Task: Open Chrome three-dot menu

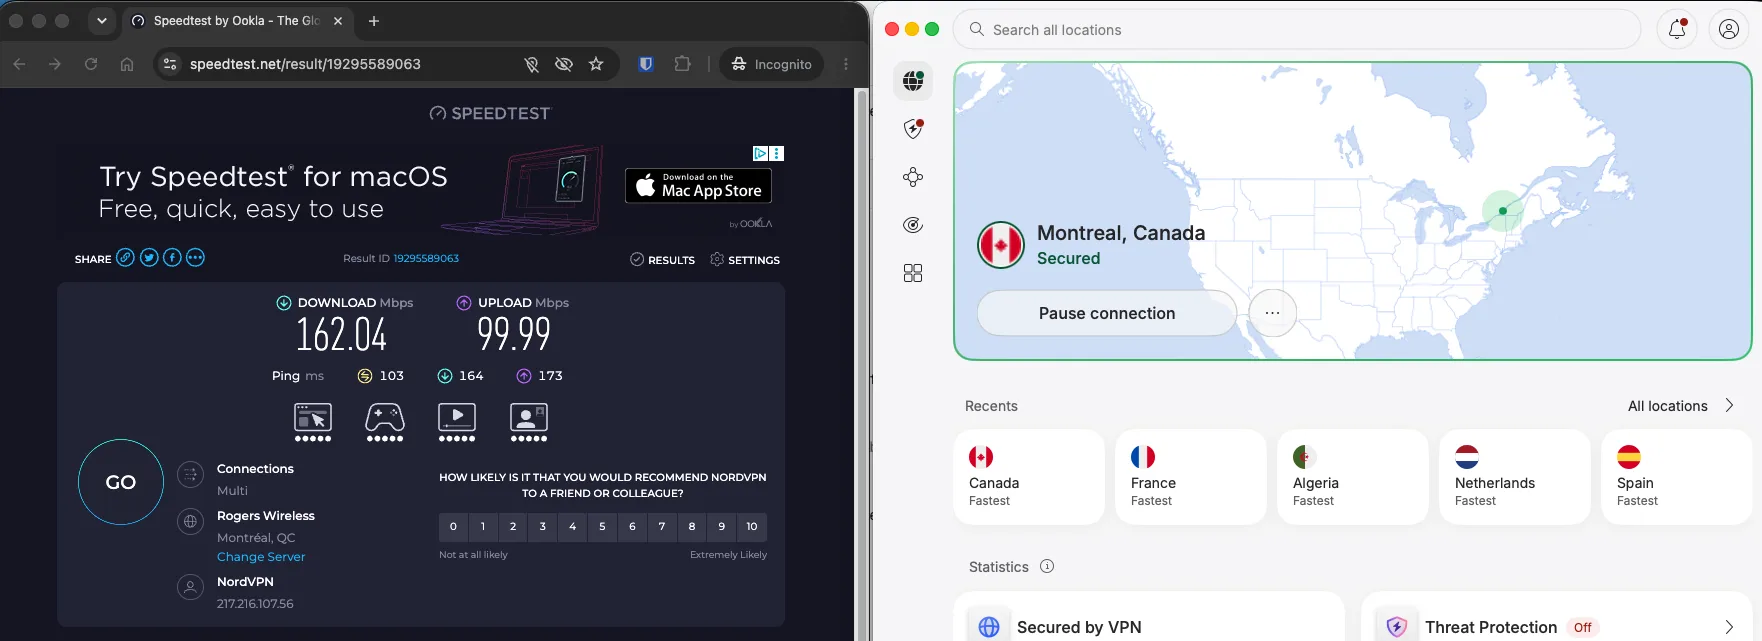Action: 846,64
